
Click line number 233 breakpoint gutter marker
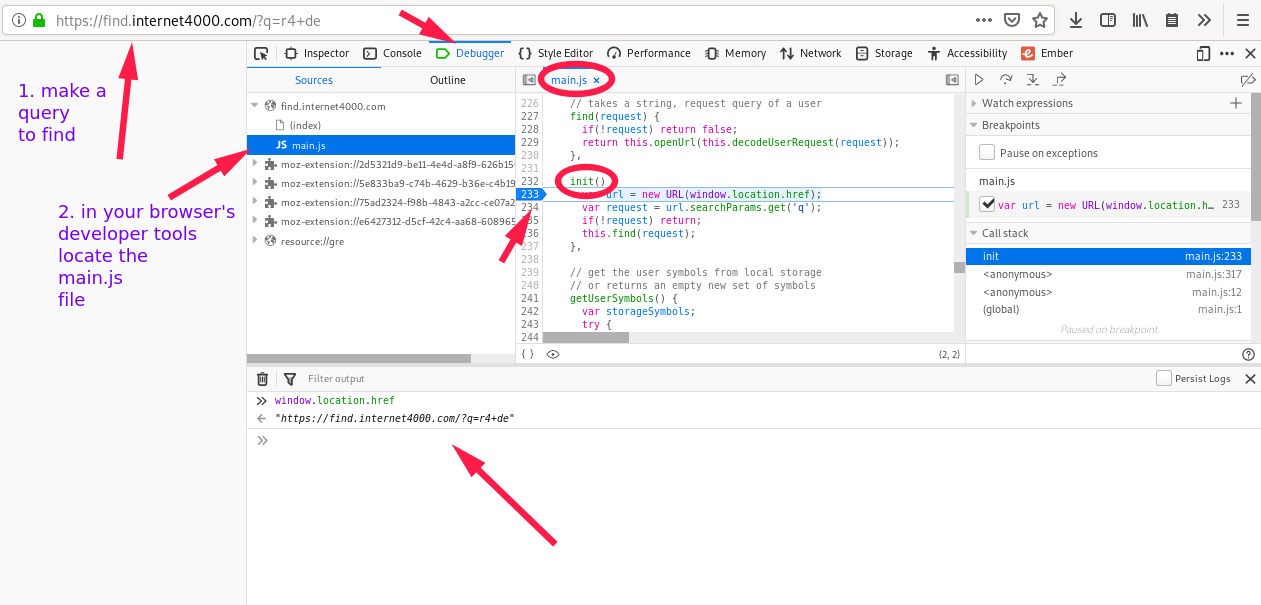pos(530,194)
